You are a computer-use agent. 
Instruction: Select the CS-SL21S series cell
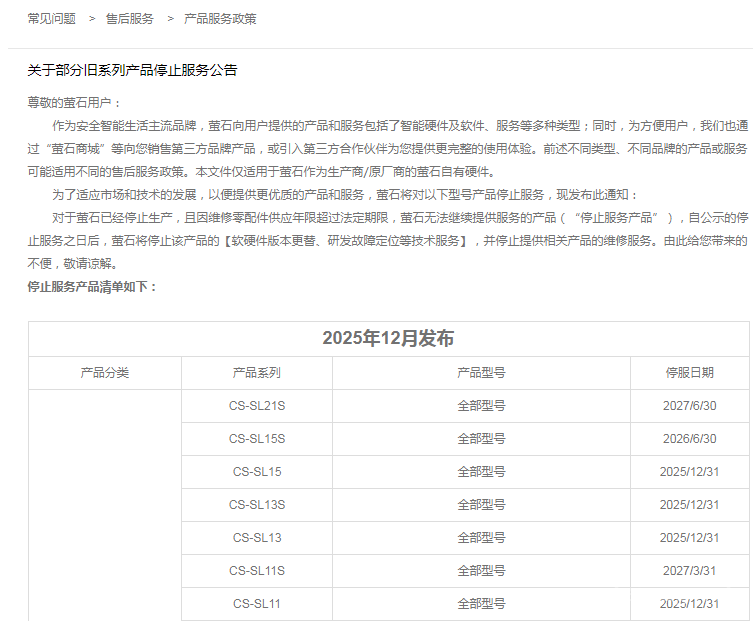(257, 405)
